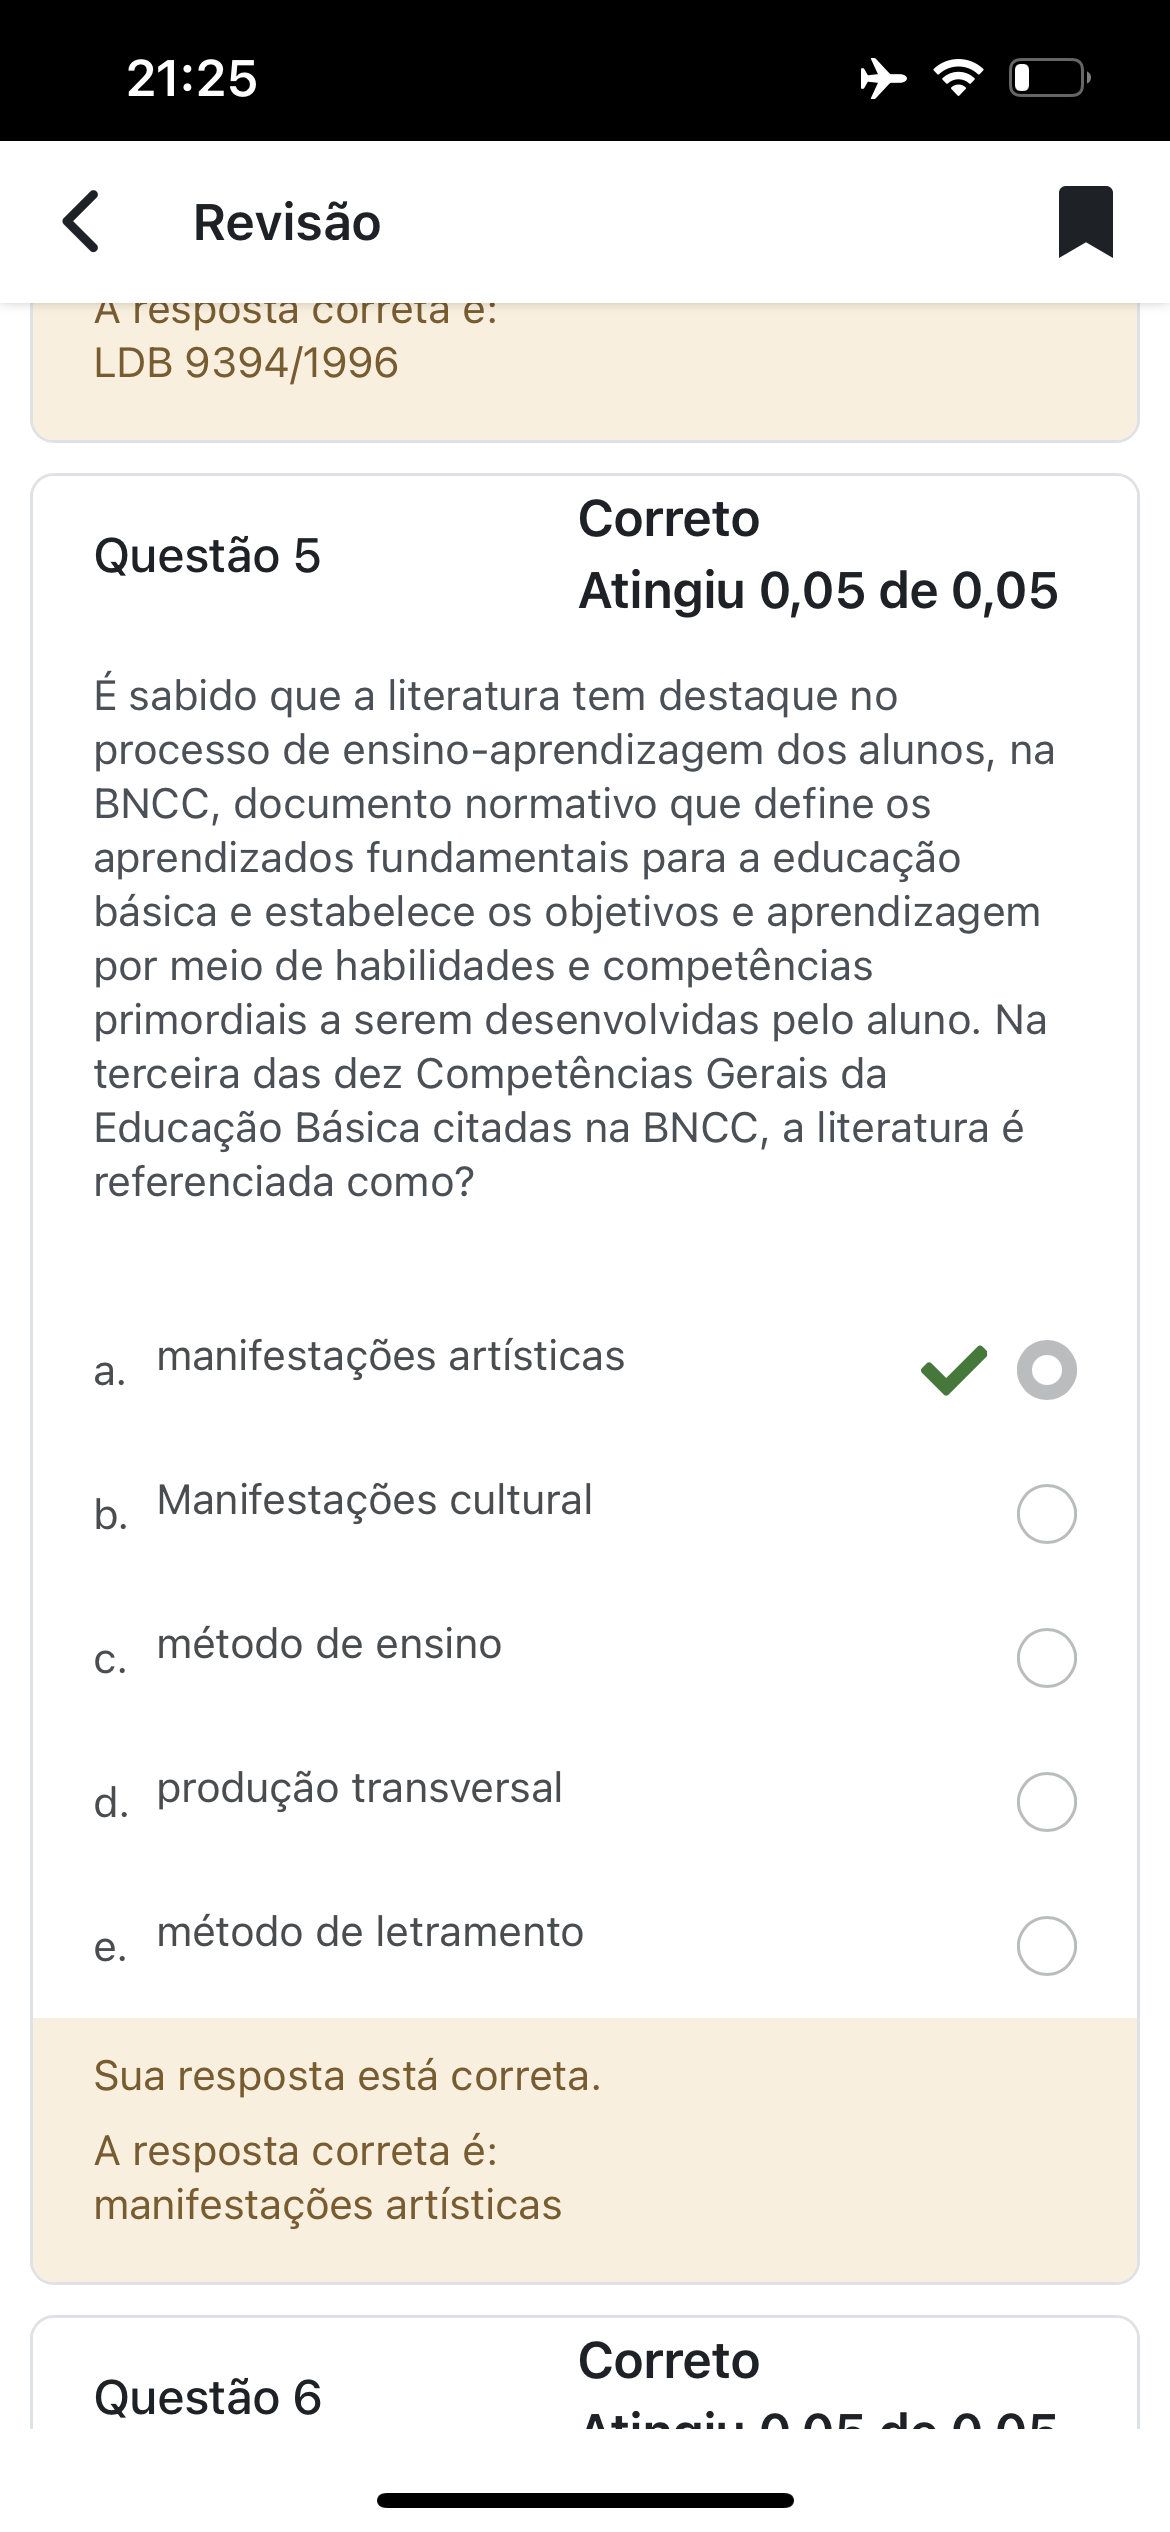
Task: Tap the 'LDB 9394/1996' answer text
Action: tap(246, 363)
